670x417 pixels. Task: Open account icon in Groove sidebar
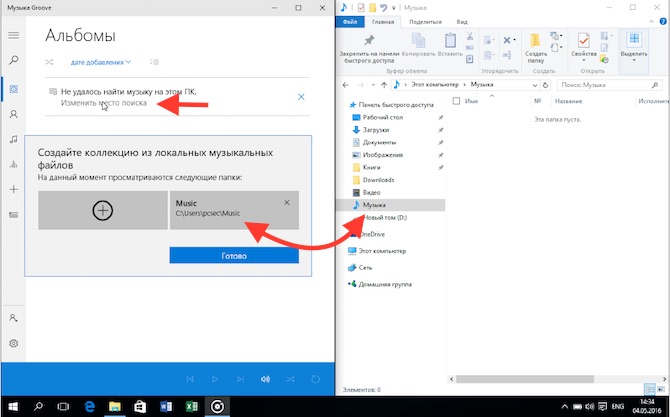coord(14,318)
